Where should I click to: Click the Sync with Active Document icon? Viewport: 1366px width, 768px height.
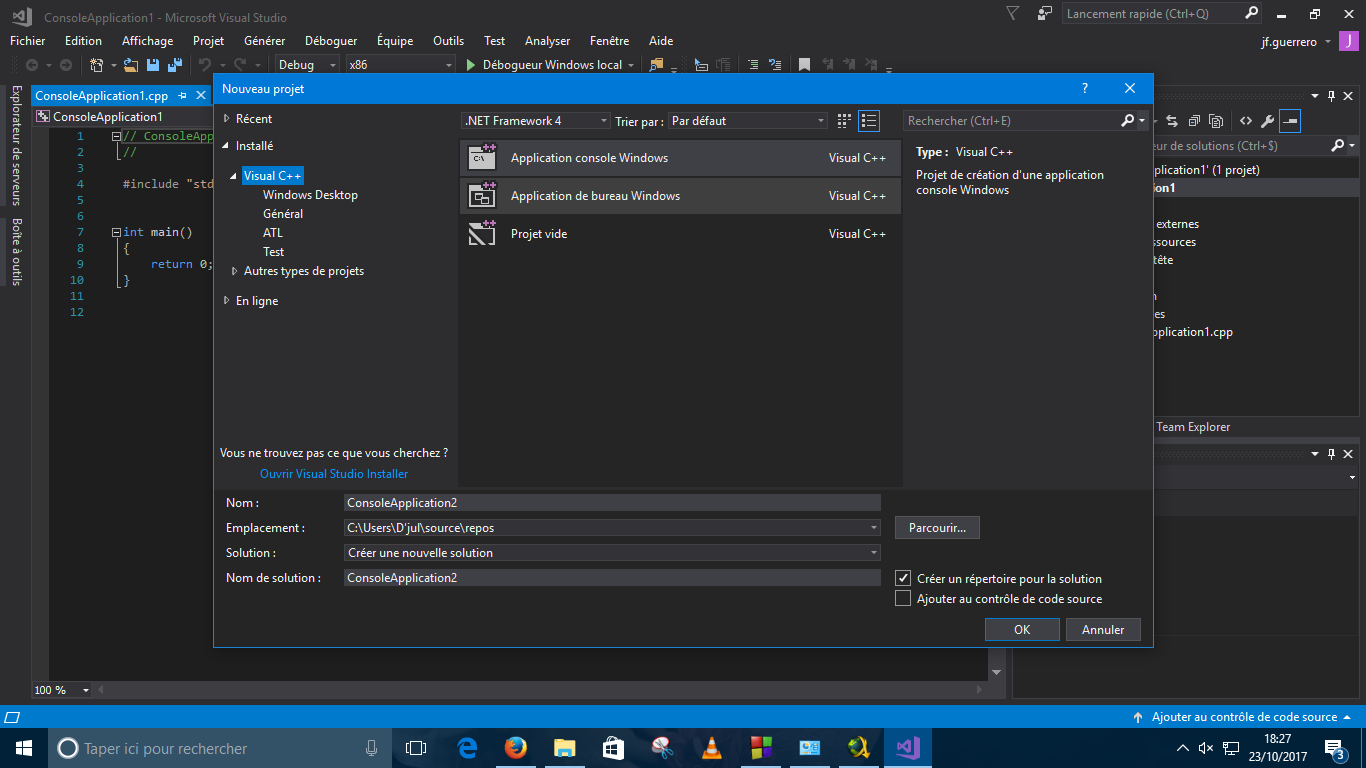tap(1171, 121)
